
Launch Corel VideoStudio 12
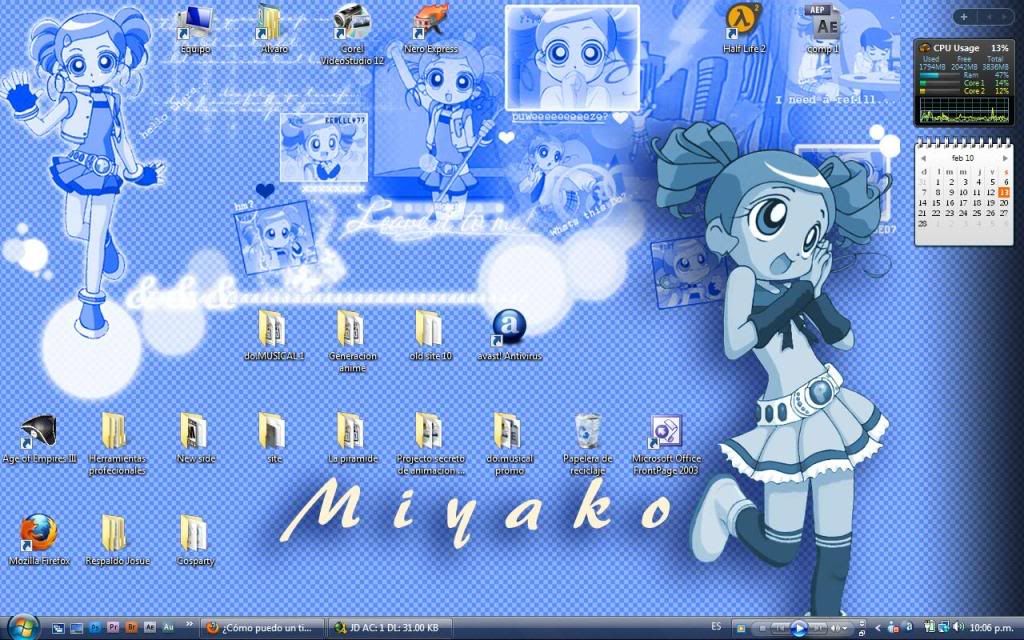[352, 34]
